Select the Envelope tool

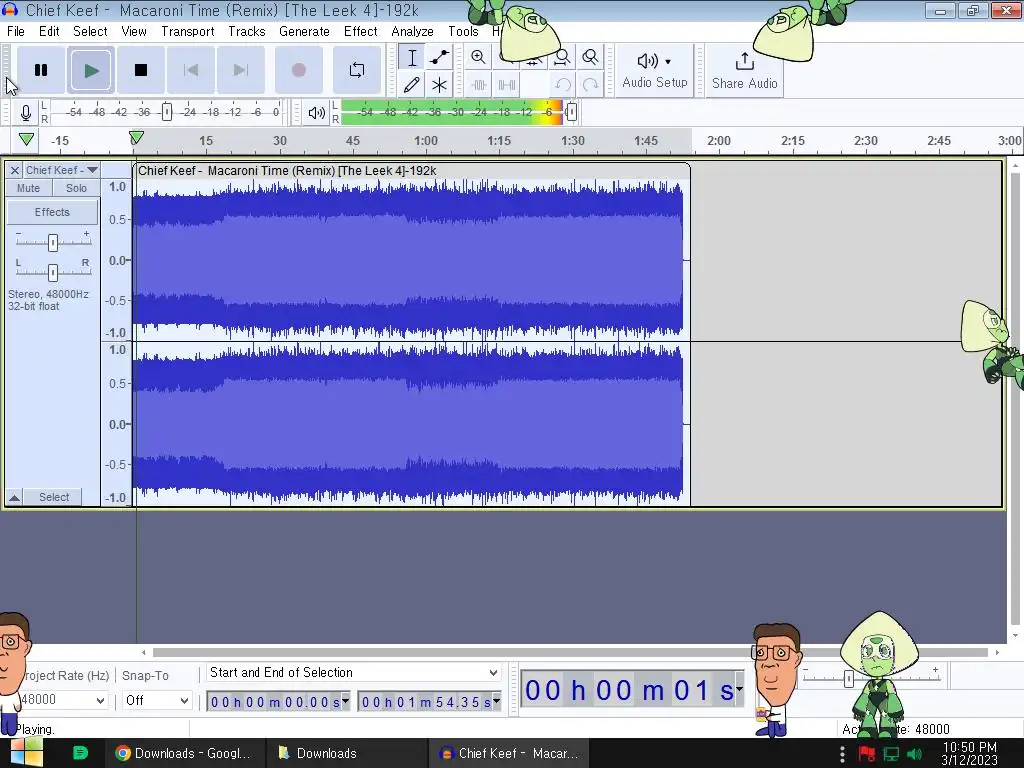point(440,57)
